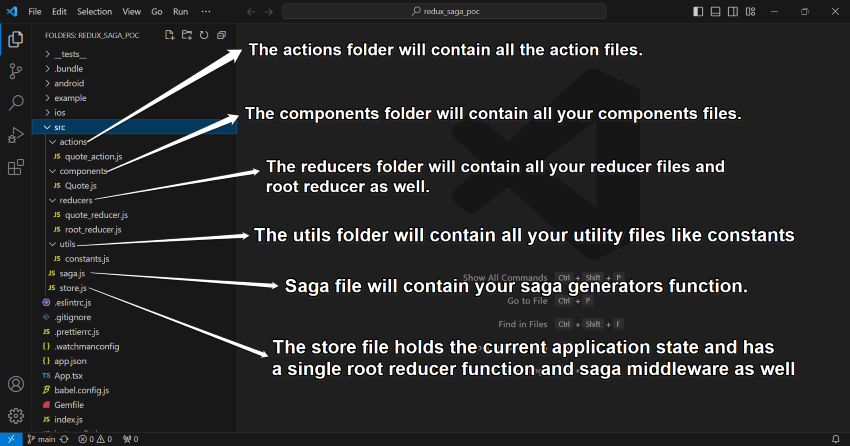The image size is (850, 446).
Task: Open the Run and Debug view
Action: pos(15,135)
